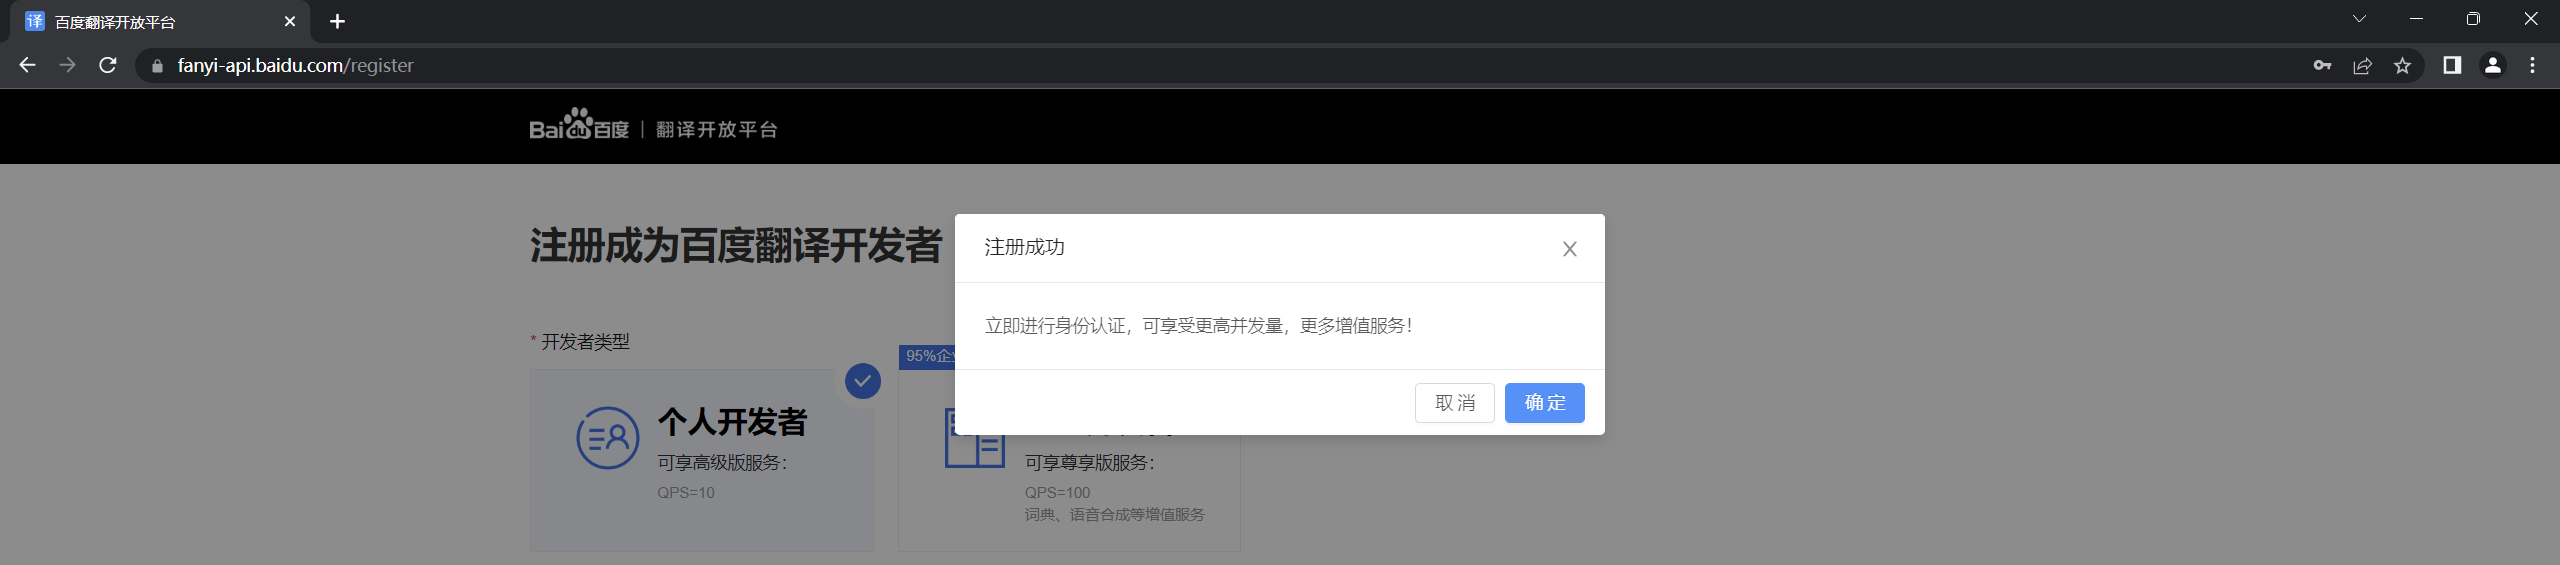Viewport: 2560px width, 565px height.
Task: Click the Baidu logo
Action: point(579,125)
